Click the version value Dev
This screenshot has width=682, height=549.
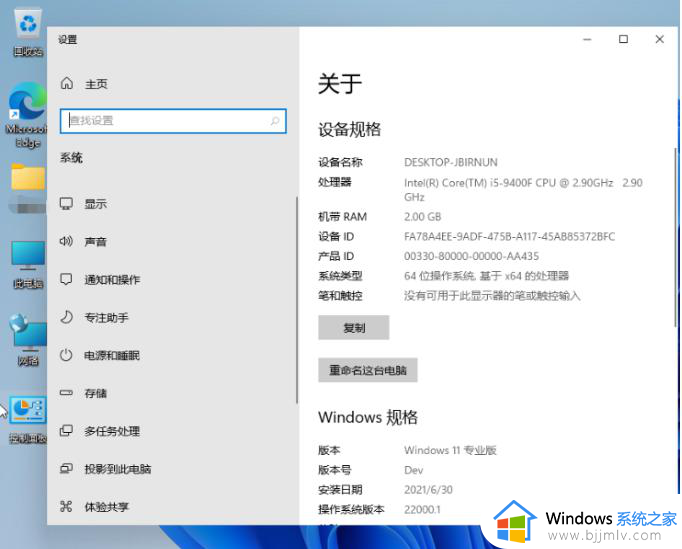point(414,470)
